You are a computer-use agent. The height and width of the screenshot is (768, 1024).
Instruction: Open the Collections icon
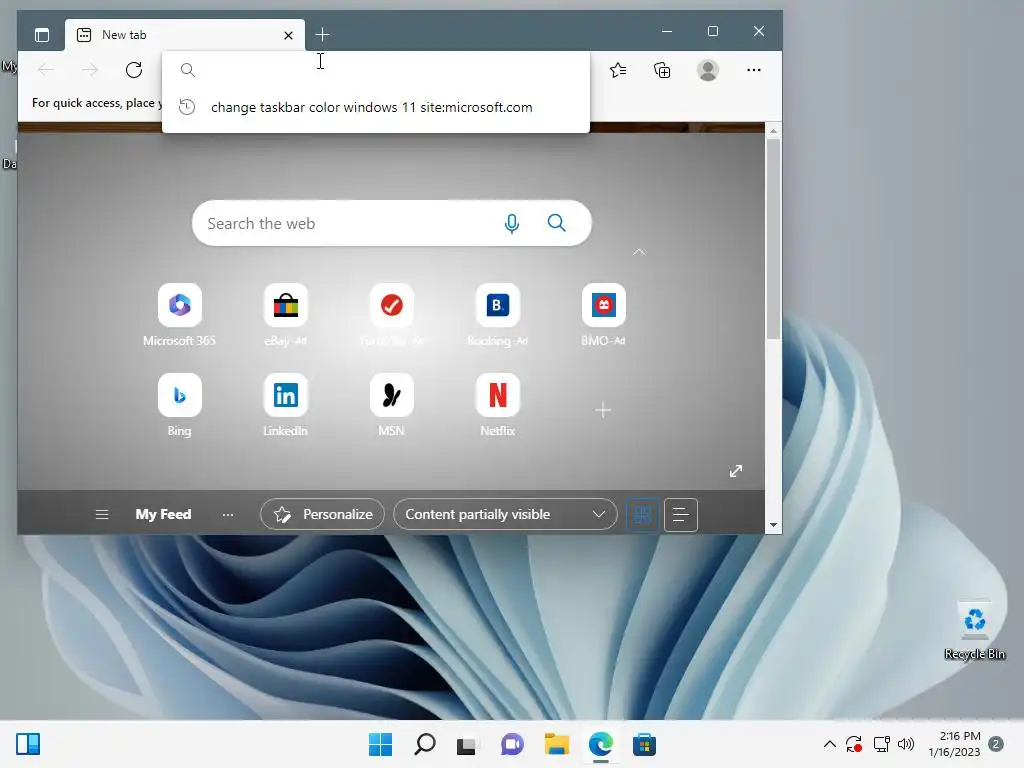(662, 70)
